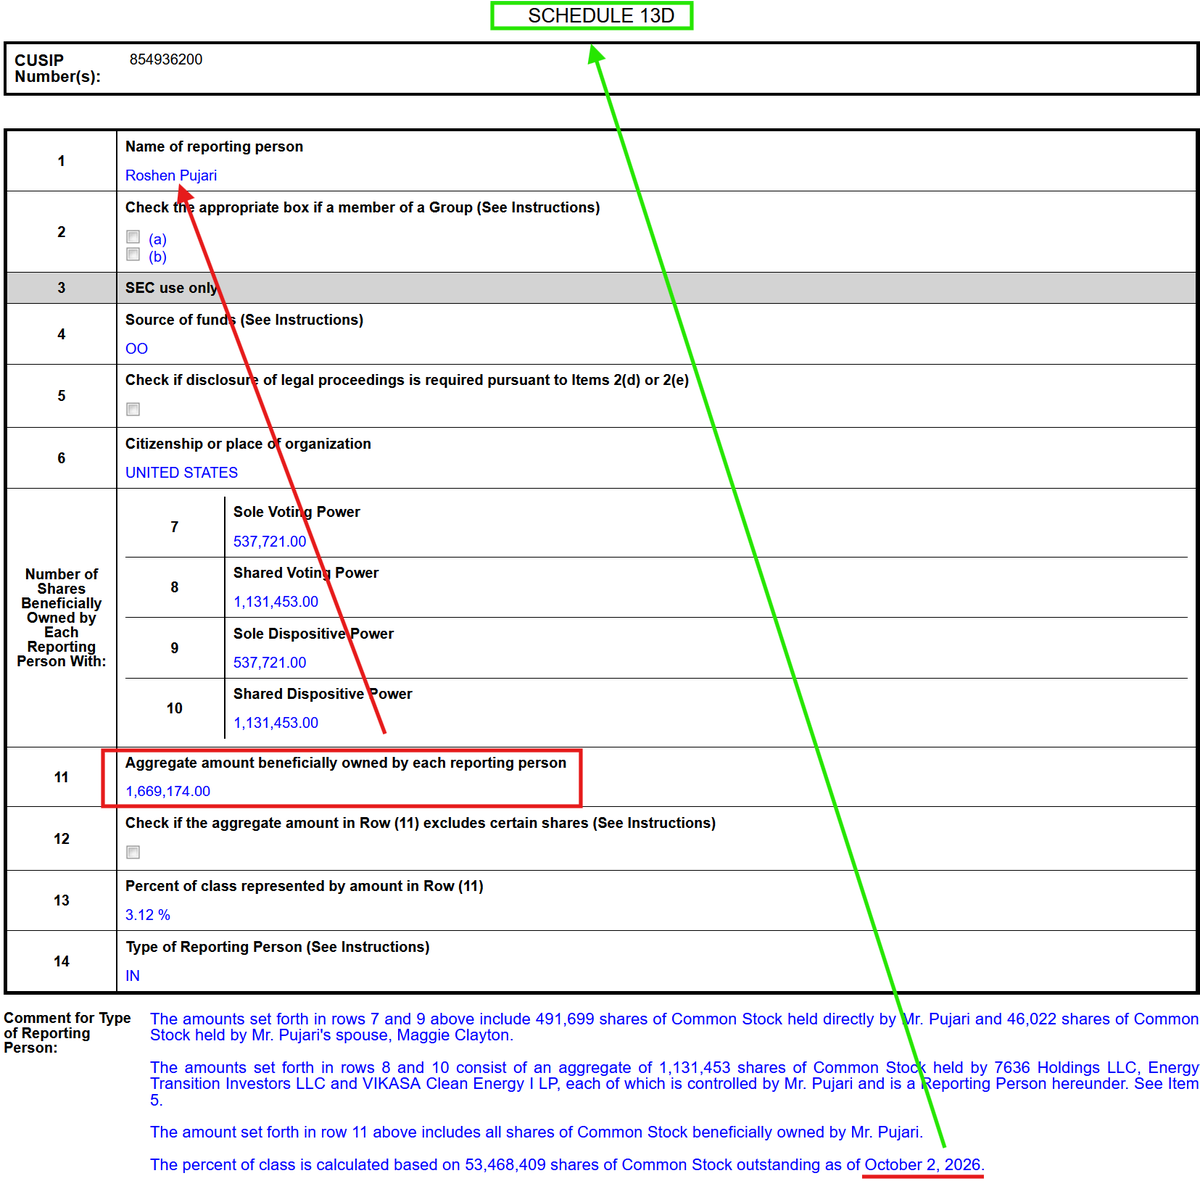Screen dimensions: 1200x1189
Task: Click the comment paragraph mentioning 7636 Holdings LLC
Action: [674, 1084]
